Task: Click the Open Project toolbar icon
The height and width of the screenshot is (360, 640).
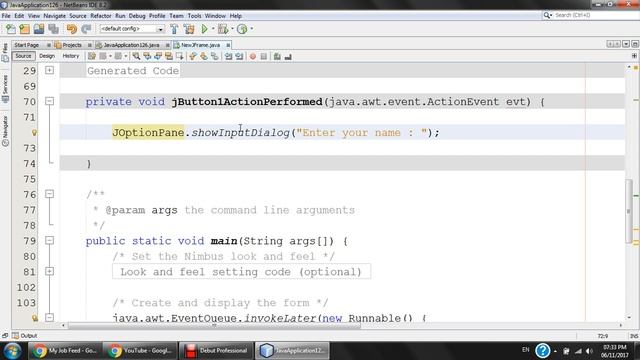Action: click(x=39, y=29)
